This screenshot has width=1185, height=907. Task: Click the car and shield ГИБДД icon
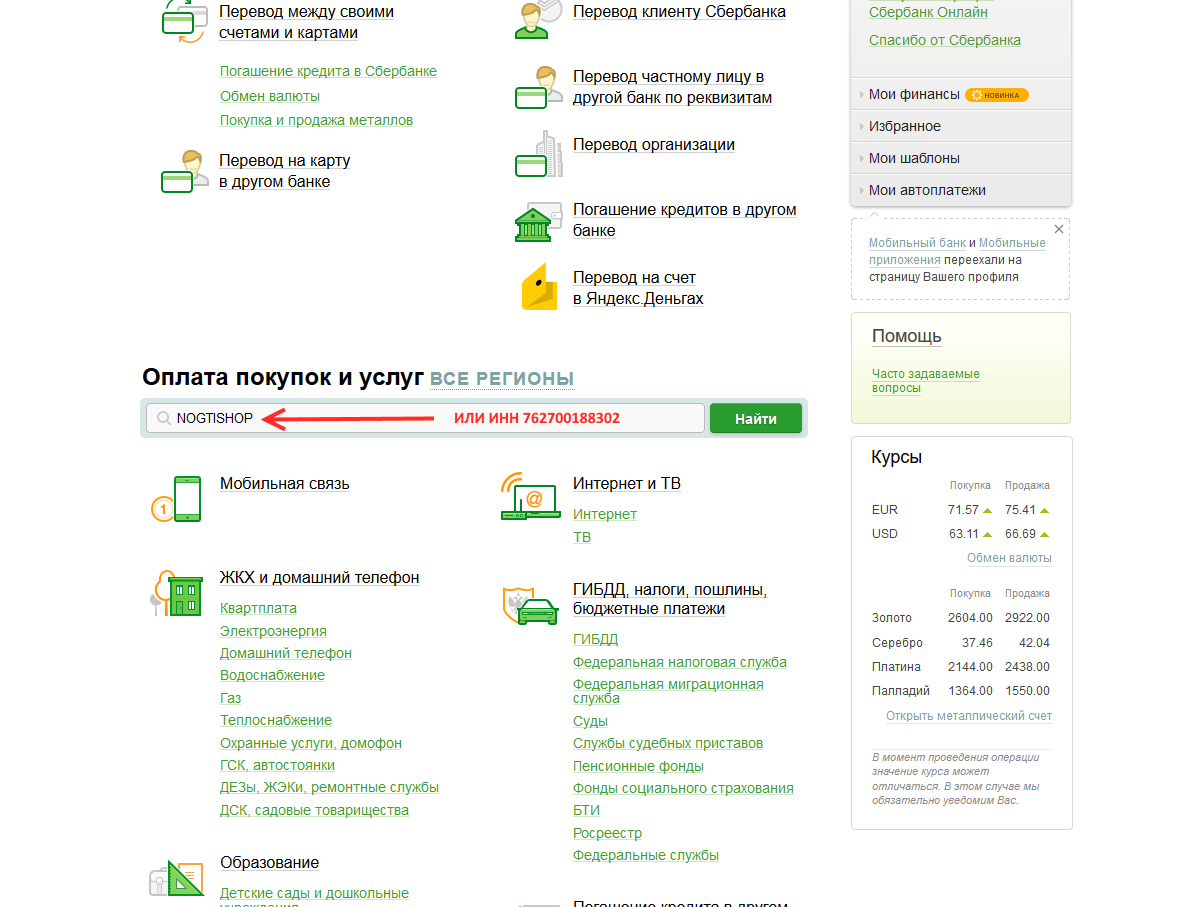click(531, 605)
